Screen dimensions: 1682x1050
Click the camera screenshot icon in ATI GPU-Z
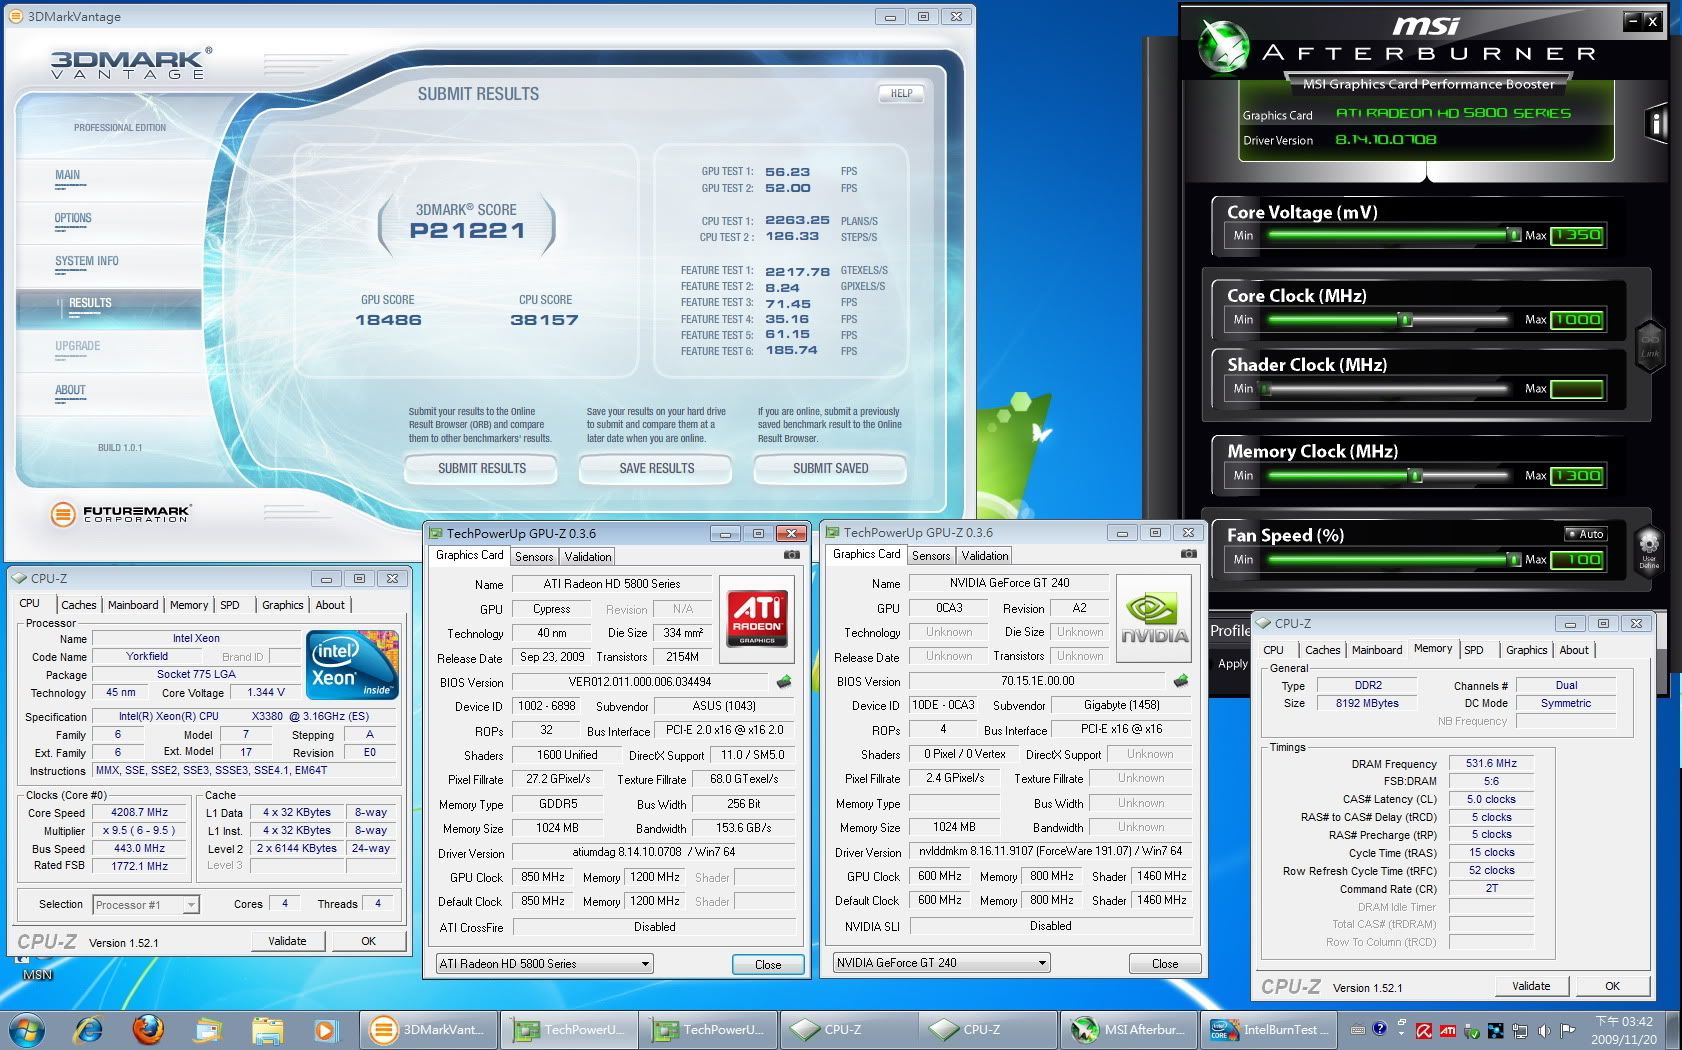pyautogui.click(x=791, y=555)
